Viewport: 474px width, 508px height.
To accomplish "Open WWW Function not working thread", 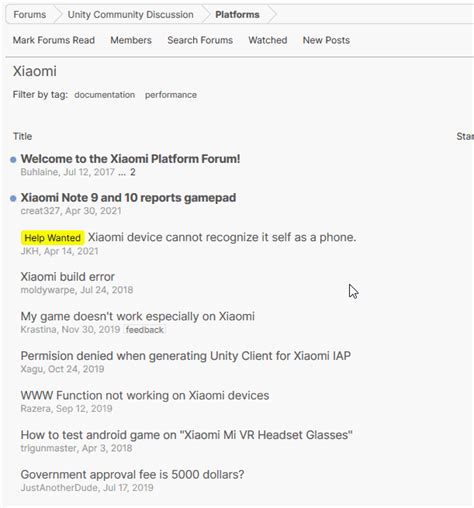I will click(145, 395).
